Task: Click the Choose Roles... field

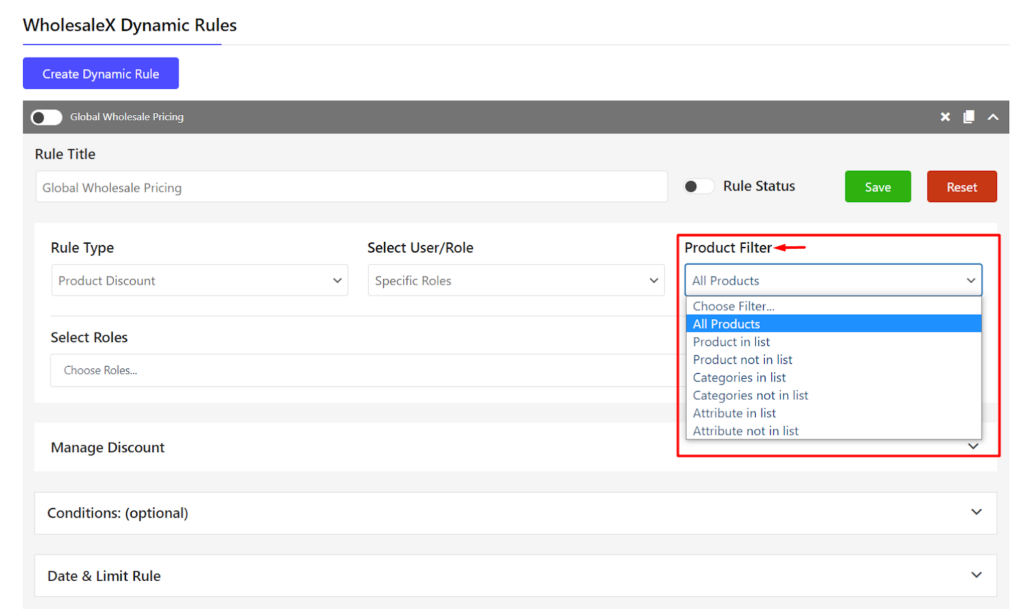Action: pos(366,370)
